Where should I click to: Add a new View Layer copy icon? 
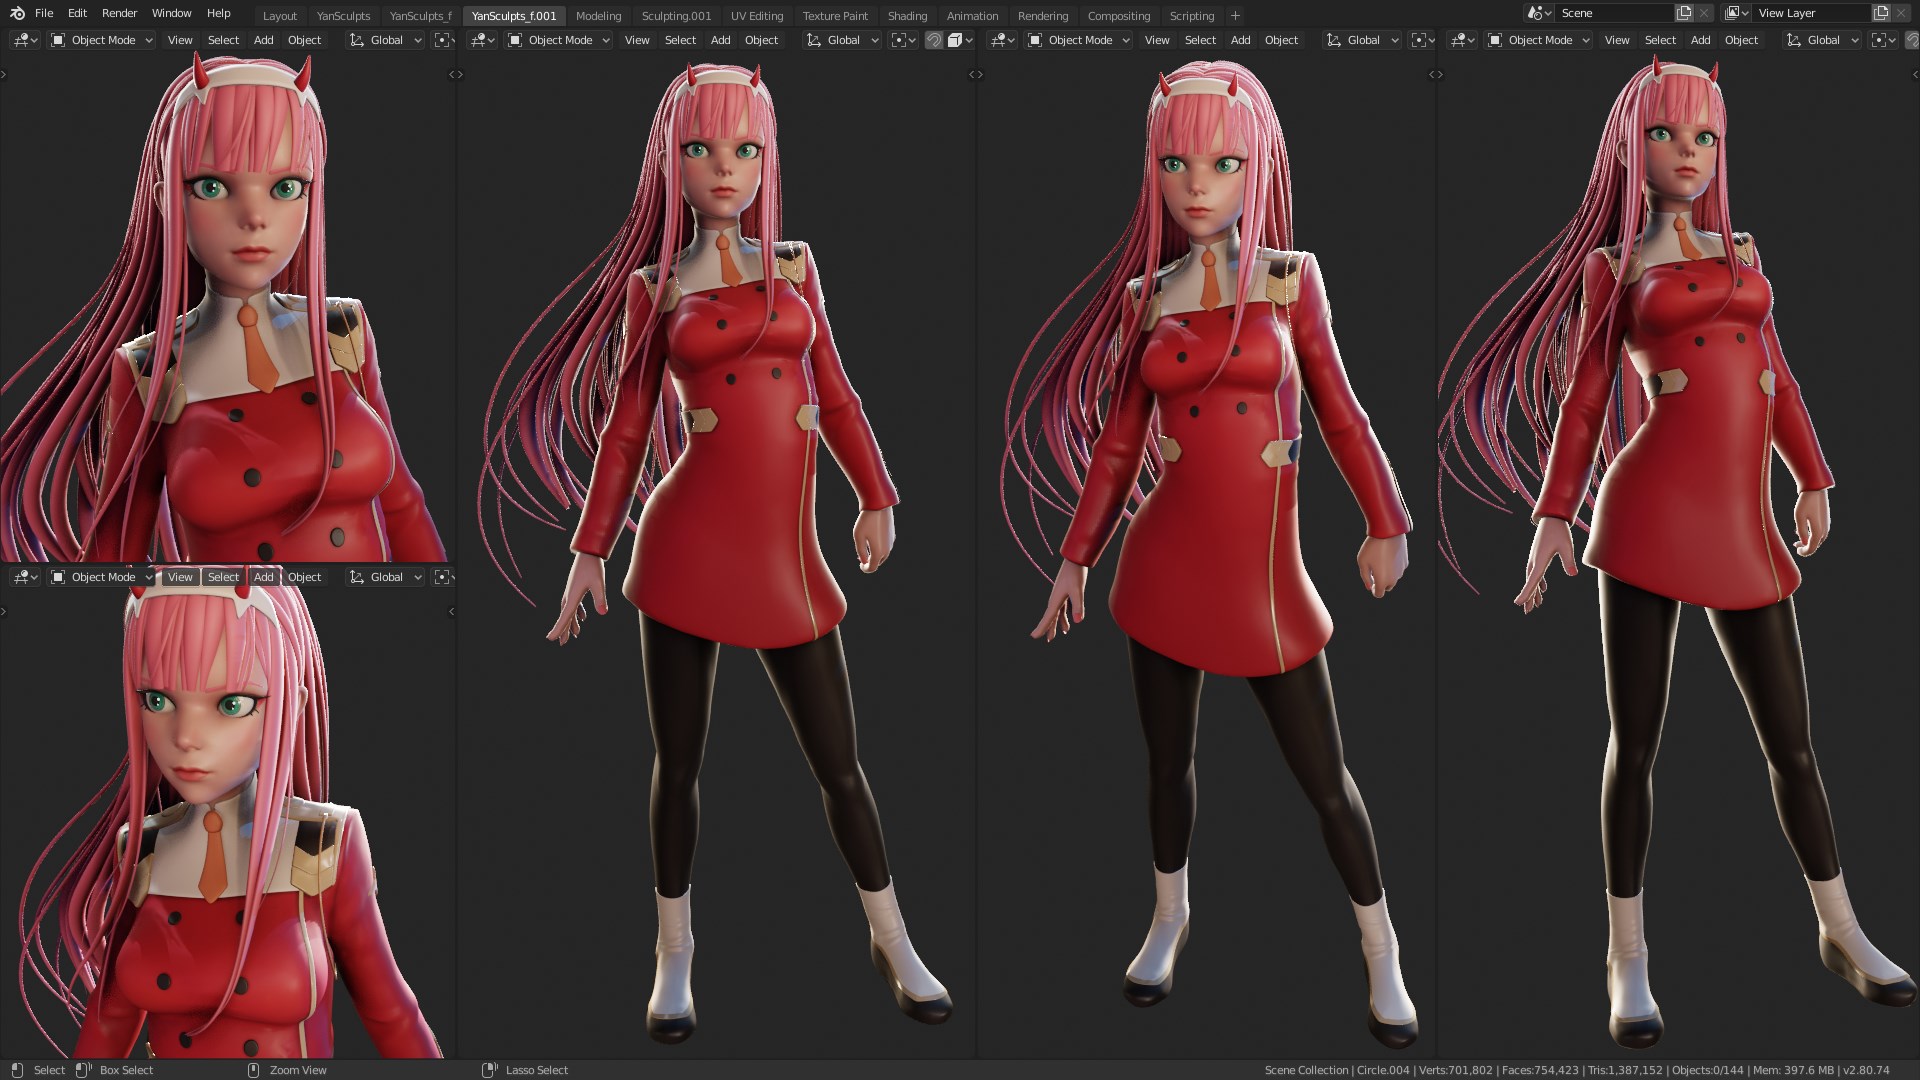[x=1881, y=13]
